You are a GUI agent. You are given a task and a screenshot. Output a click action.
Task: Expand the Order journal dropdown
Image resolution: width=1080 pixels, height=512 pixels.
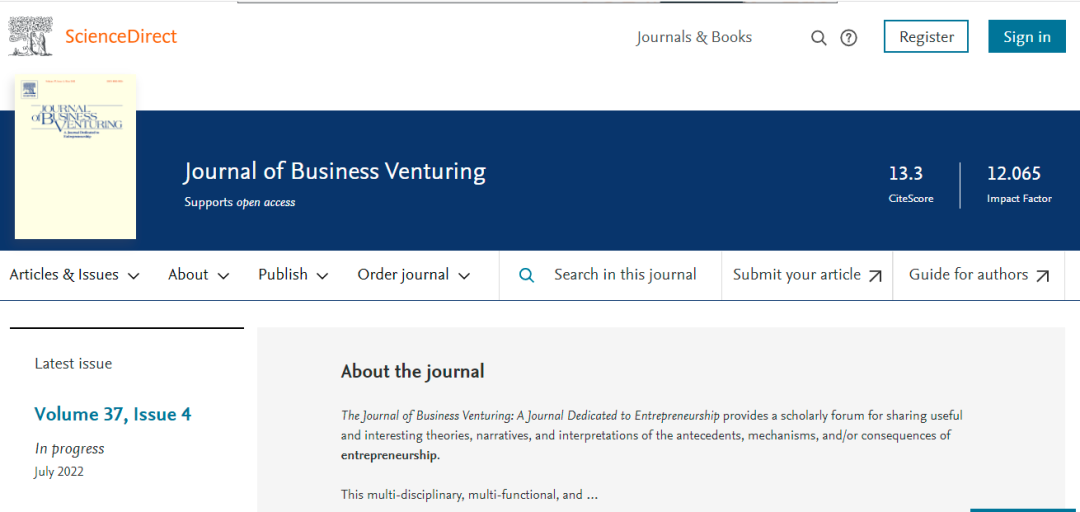pyautogui.click(x=413, y=275)
